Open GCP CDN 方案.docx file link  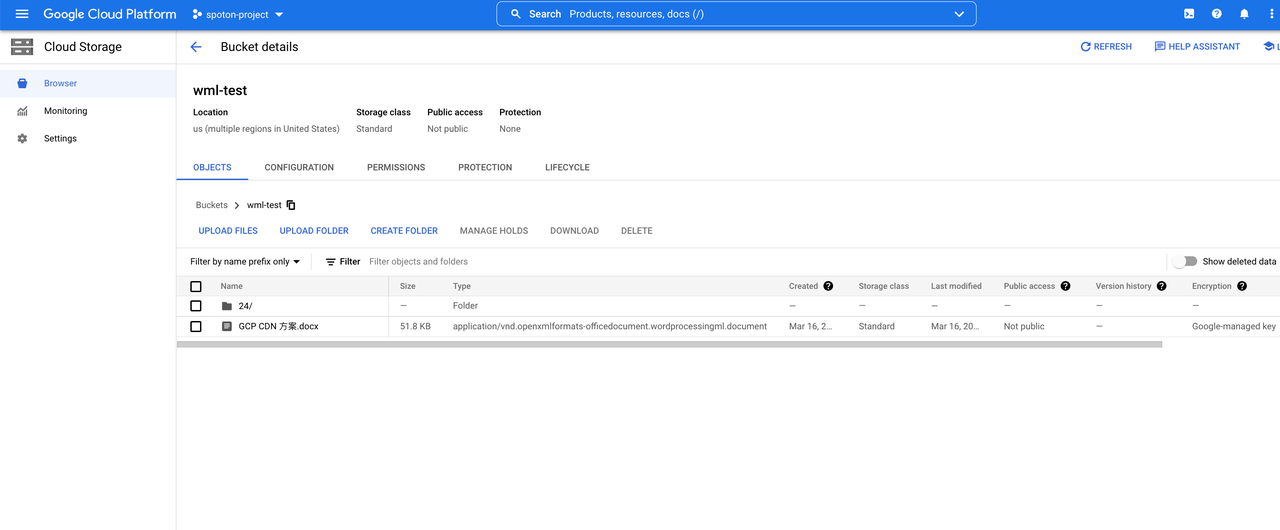[279, 326]
